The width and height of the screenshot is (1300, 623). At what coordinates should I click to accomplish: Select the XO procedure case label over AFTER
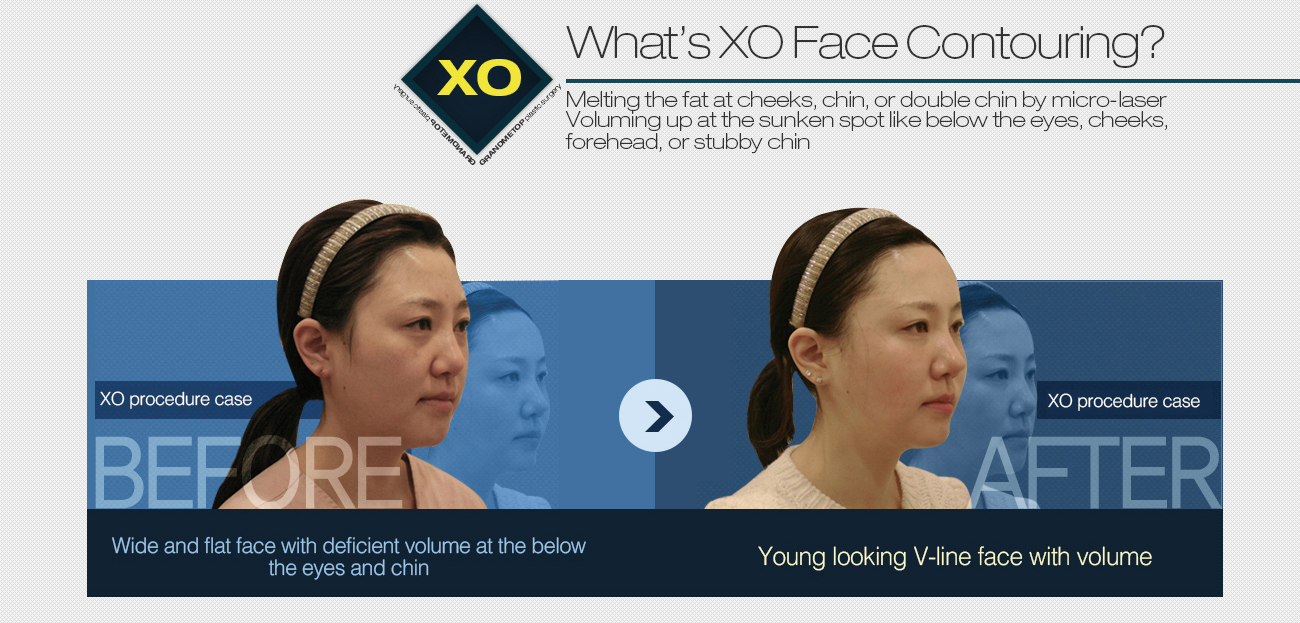1124,401
